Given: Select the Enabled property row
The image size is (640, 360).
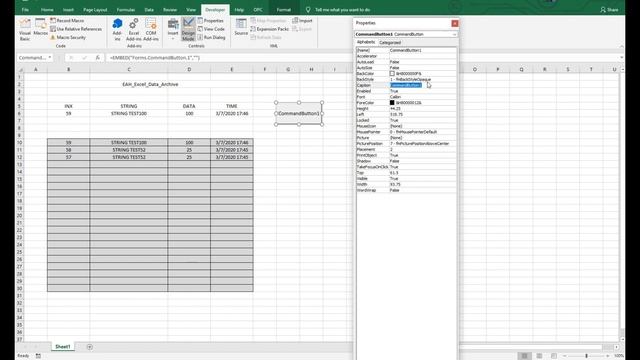Looking at the screenshot, I should coord(406,91).
